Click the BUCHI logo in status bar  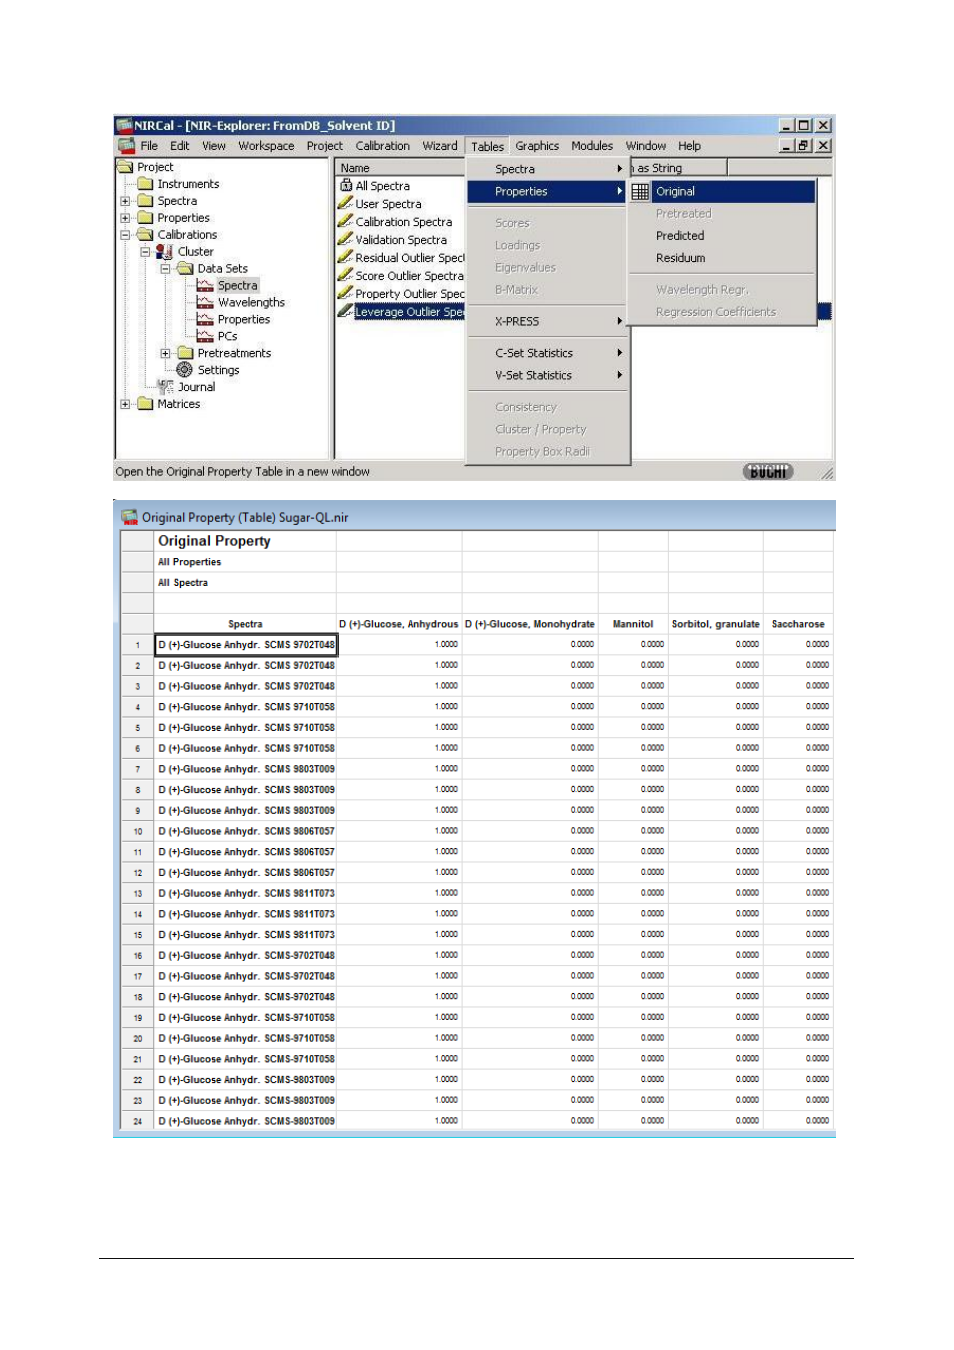click(768, 472)
